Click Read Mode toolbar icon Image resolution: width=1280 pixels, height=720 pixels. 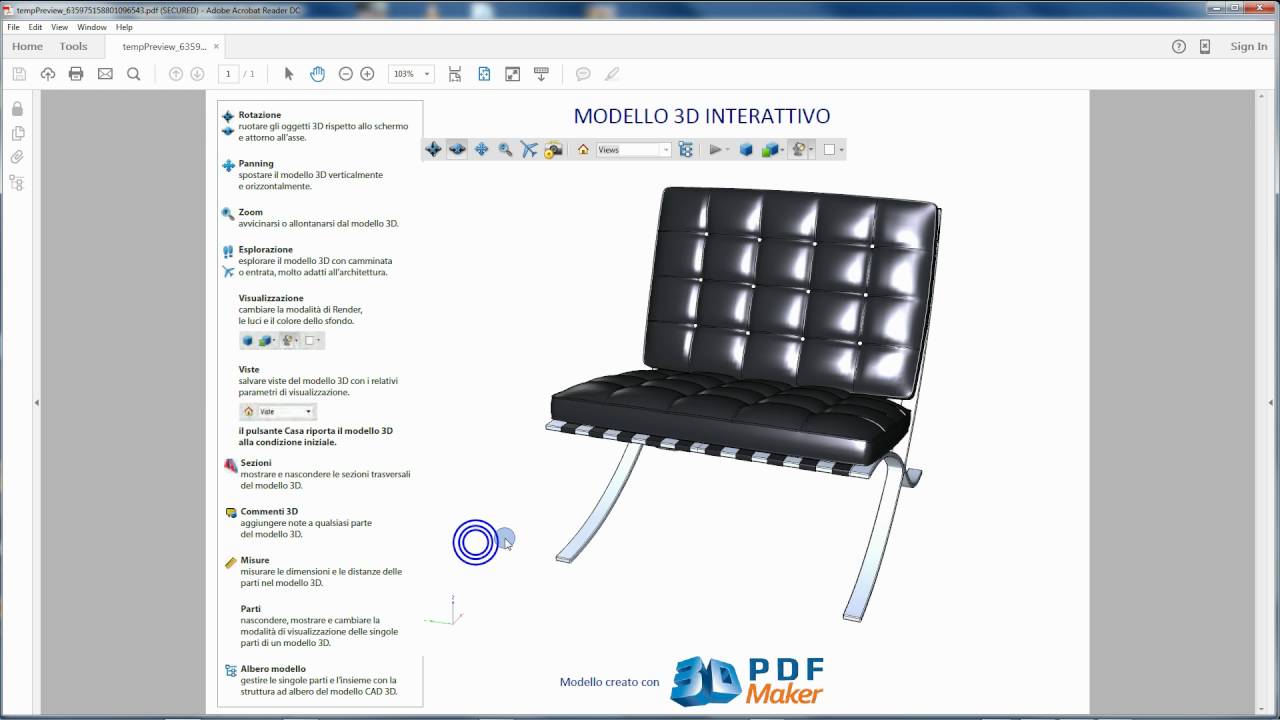pos(542,74)
